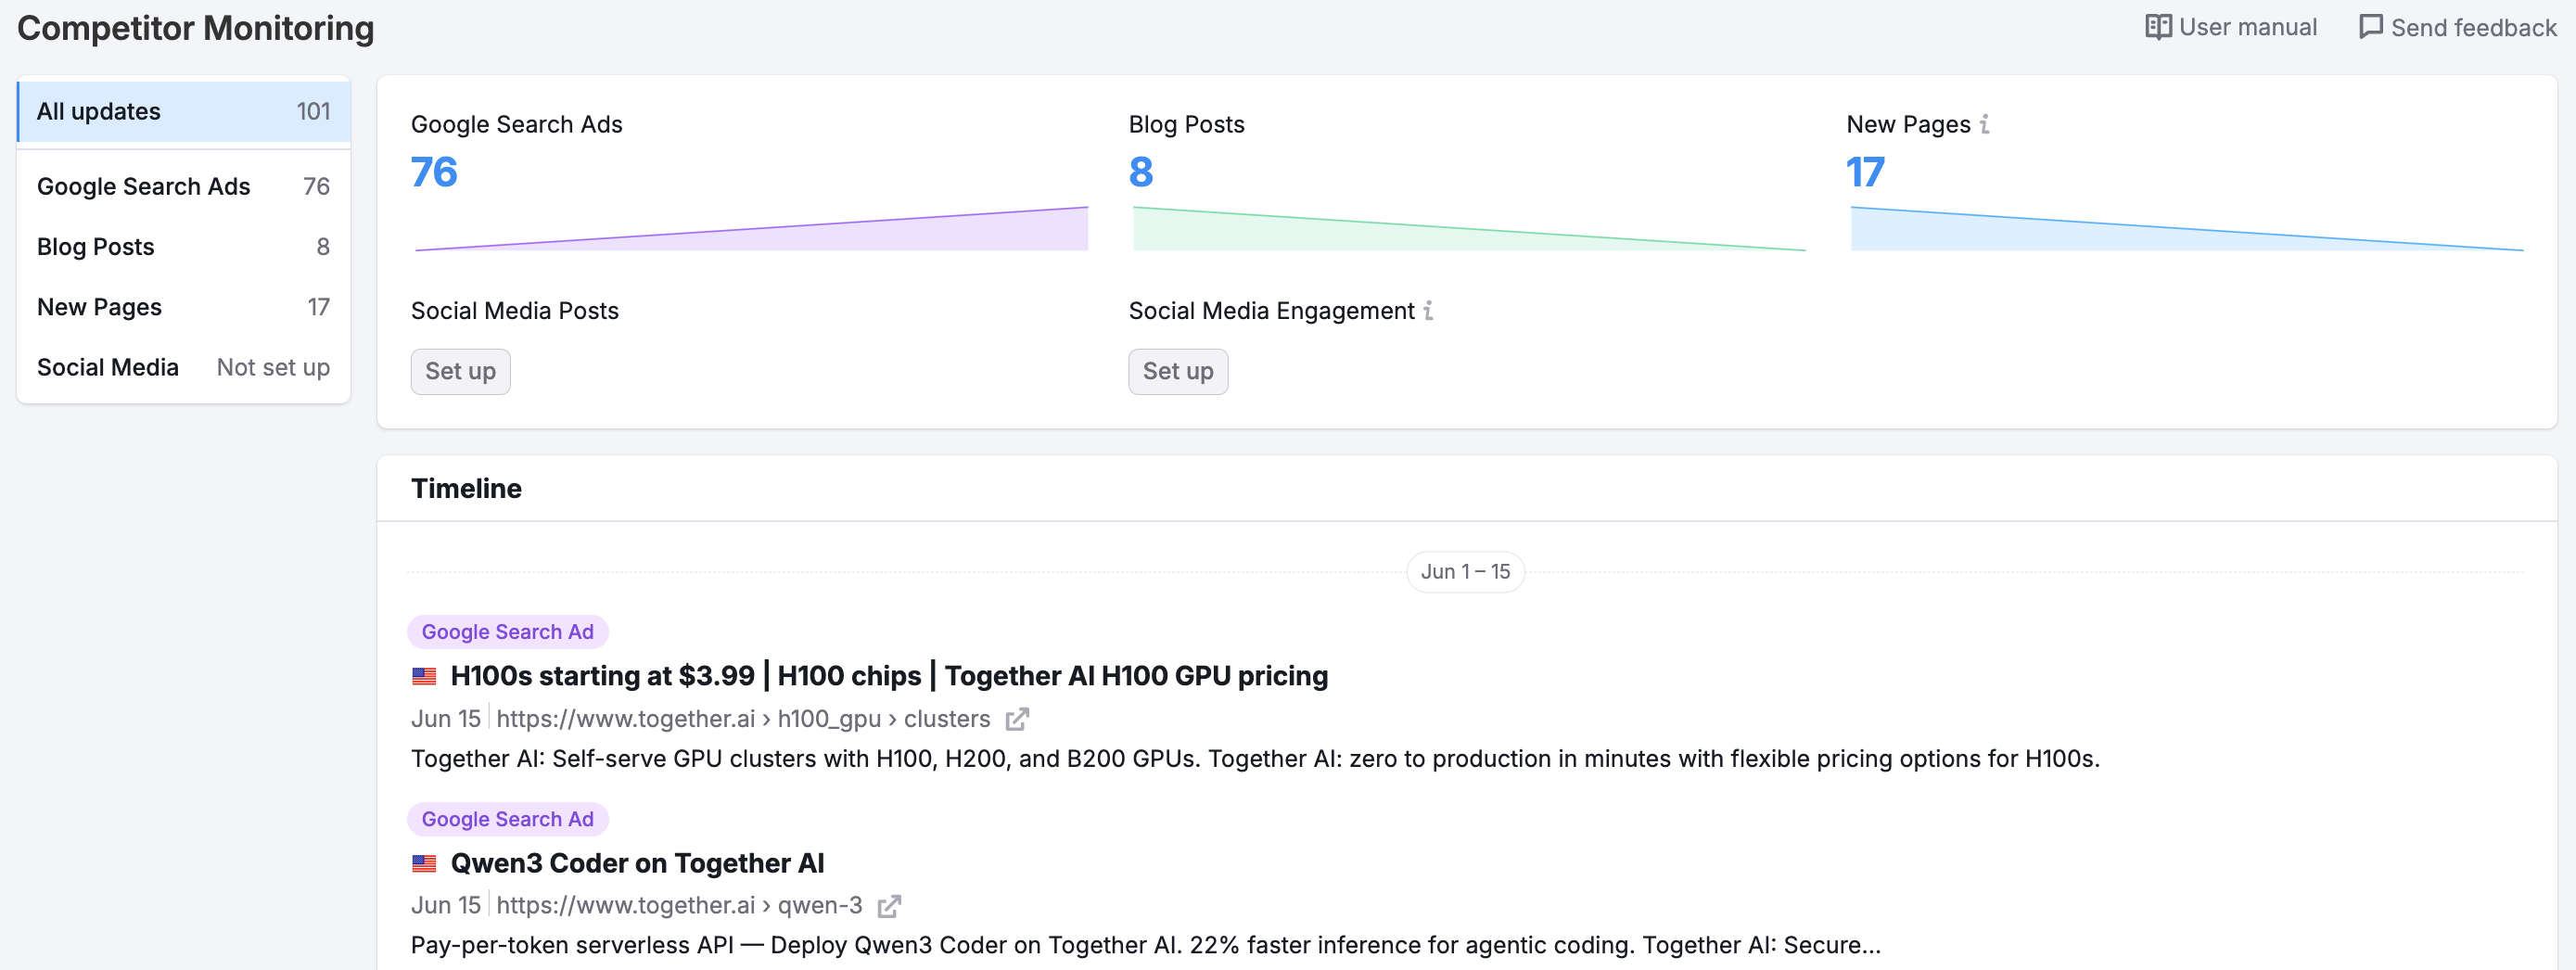
Task: Click the 'Not set up' Social Media status
Action: coord(273,367)
